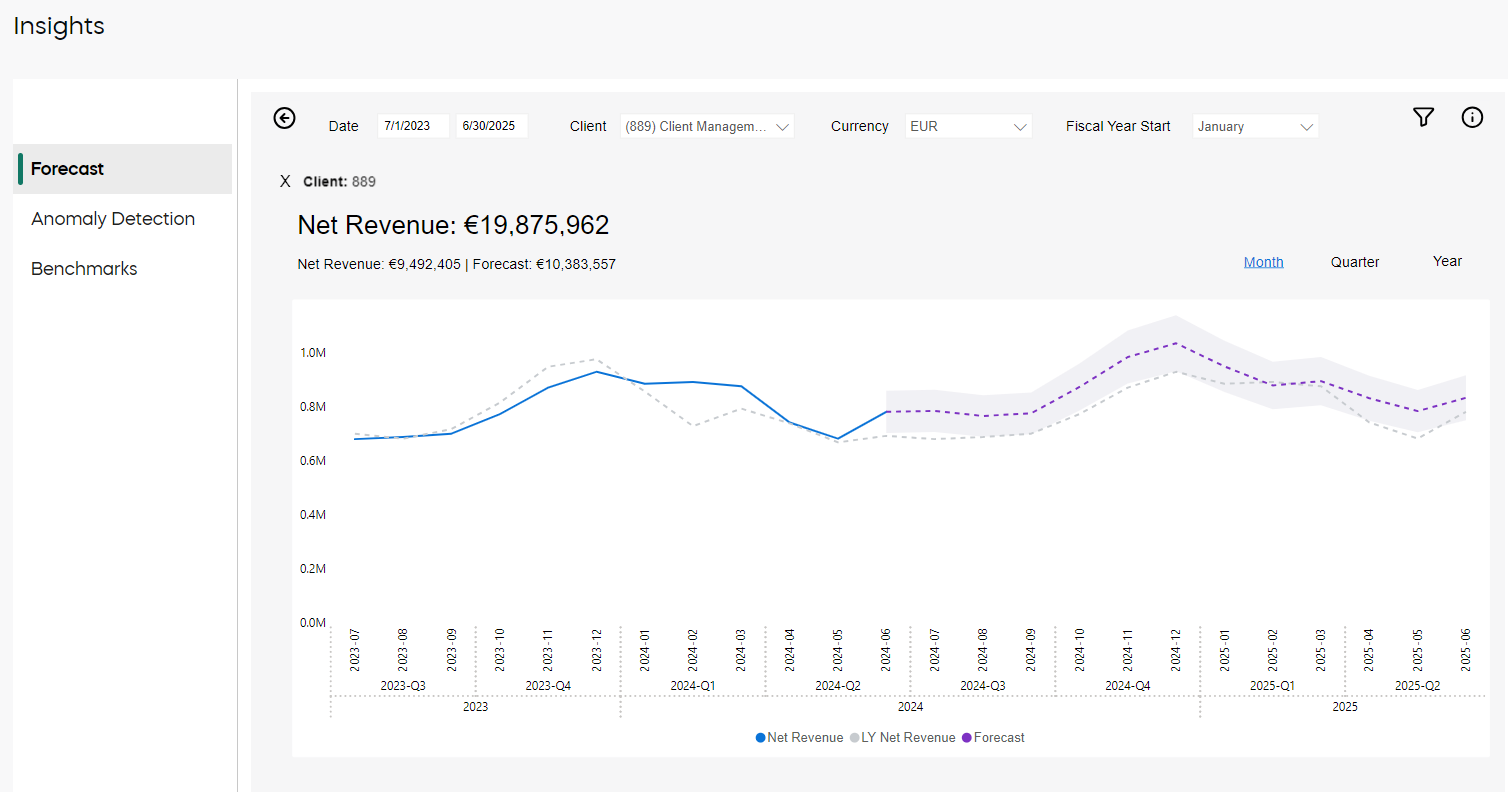Open the Currency EUR dropdown

968,127
